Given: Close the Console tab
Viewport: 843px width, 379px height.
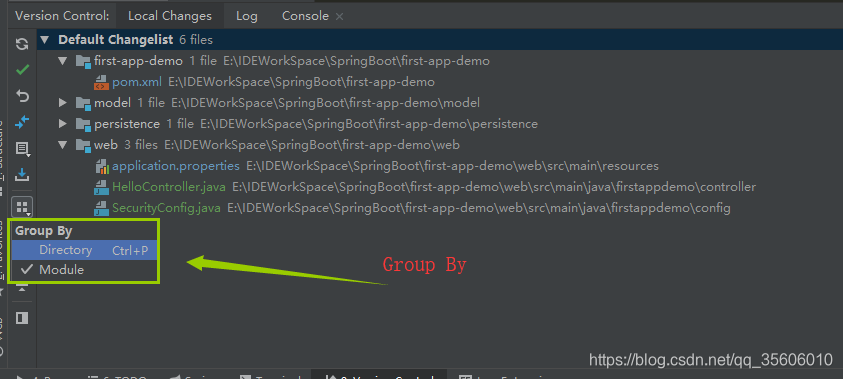Looking at the screenshot, I should (339, 17).
